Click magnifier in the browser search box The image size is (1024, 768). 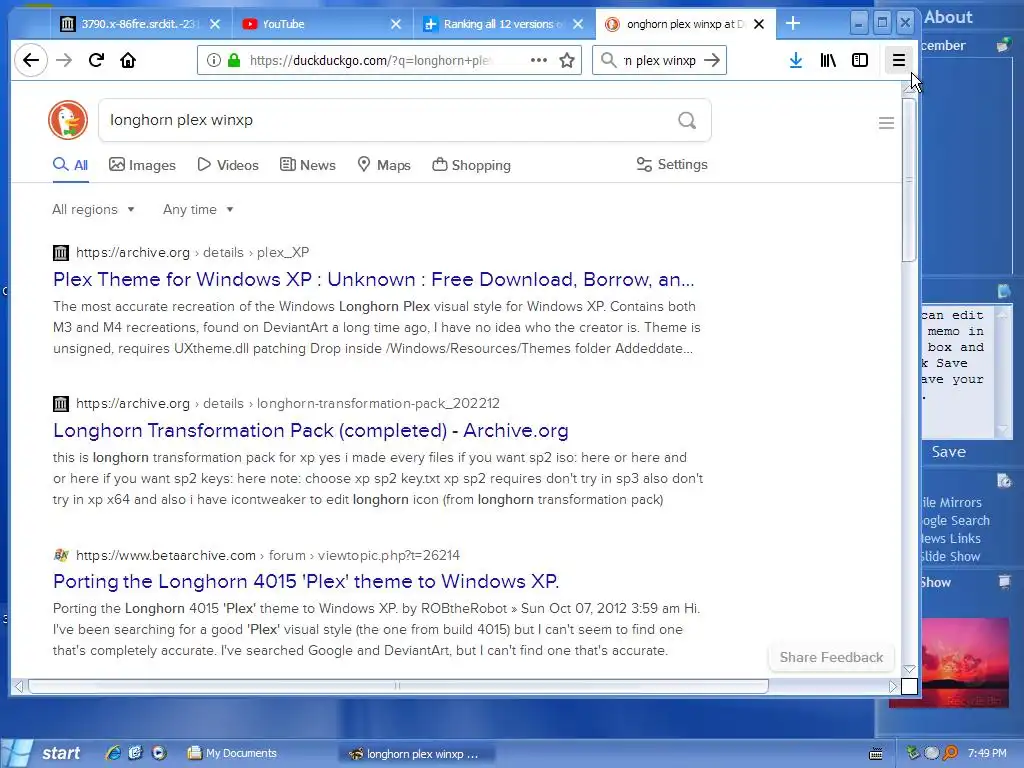point(608,60)
